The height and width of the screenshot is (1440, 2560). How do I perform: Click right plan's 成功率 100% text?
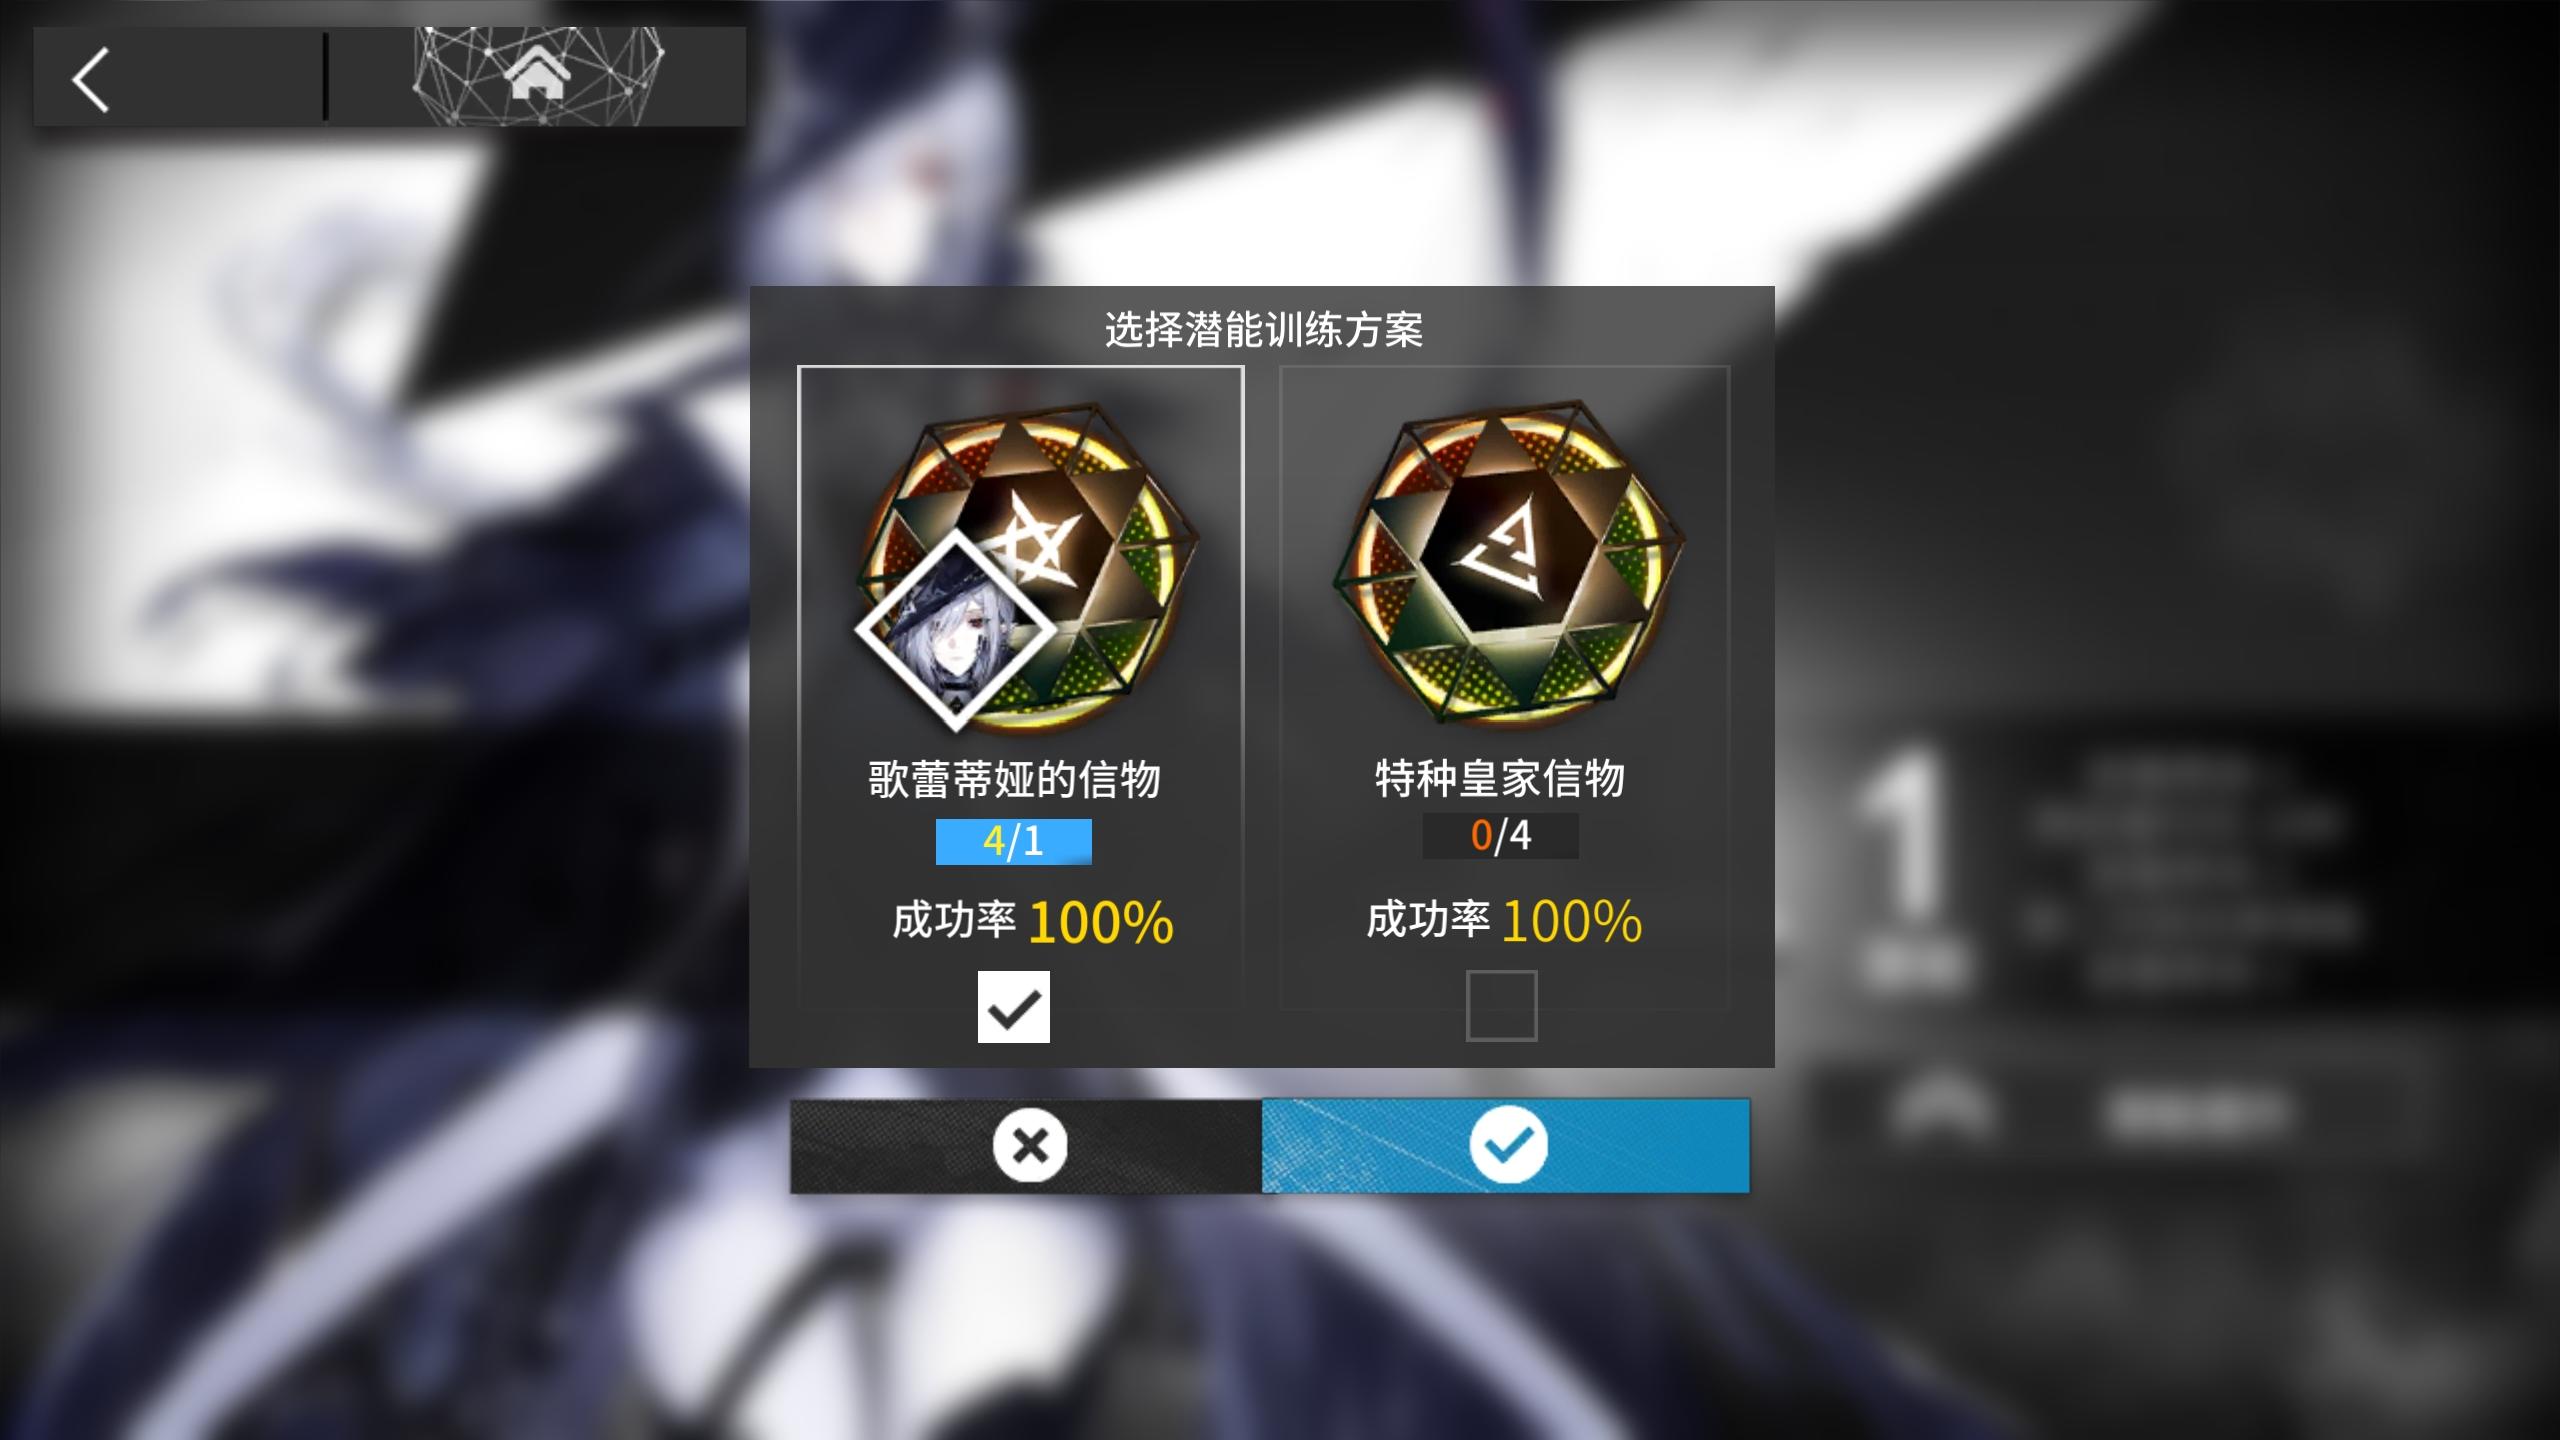point(1504,920)
